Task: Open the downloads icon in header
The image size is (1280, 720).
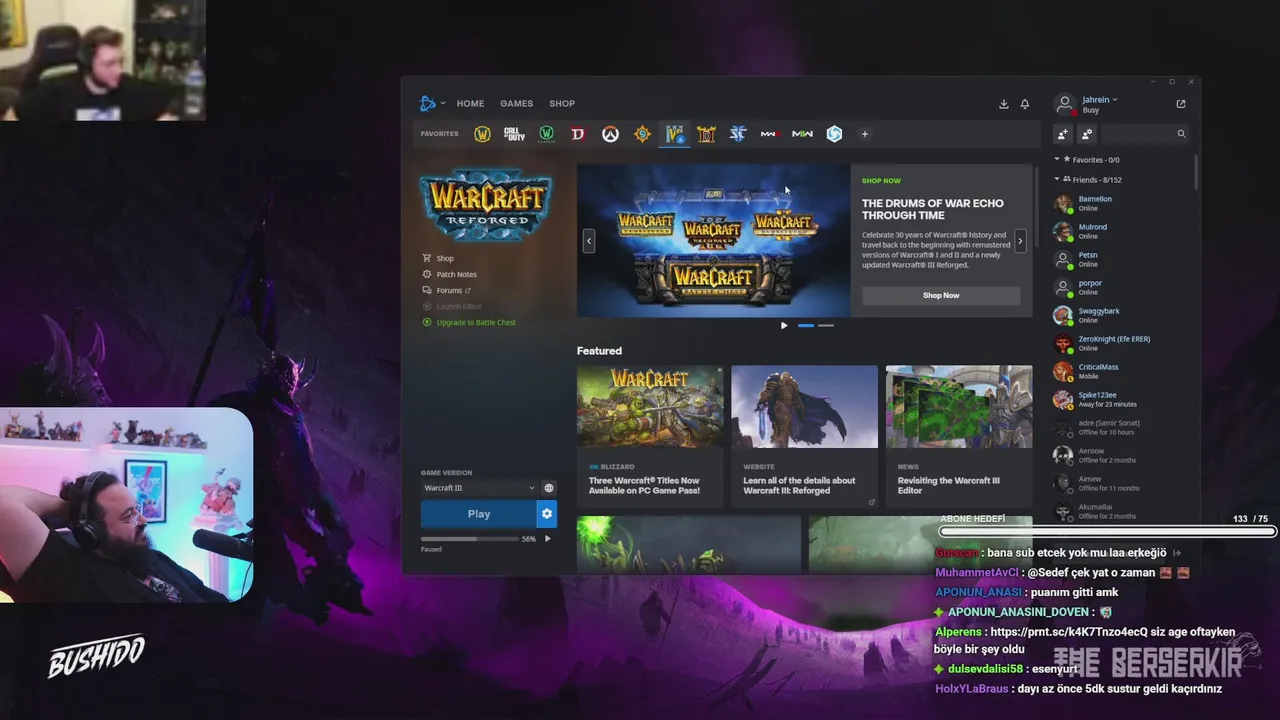Action: click(1003, 104)
